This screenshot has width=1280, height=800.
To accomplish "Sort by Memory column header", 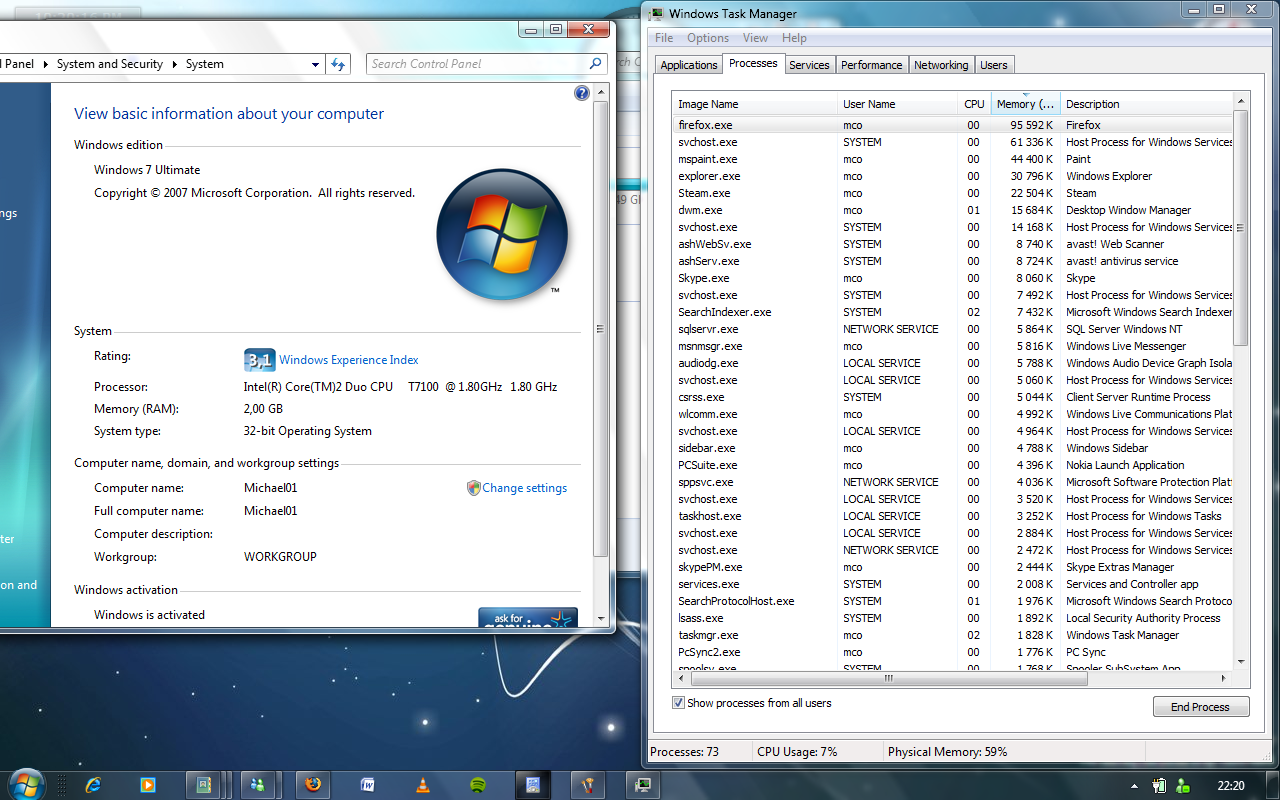I will click(1025, 104).
